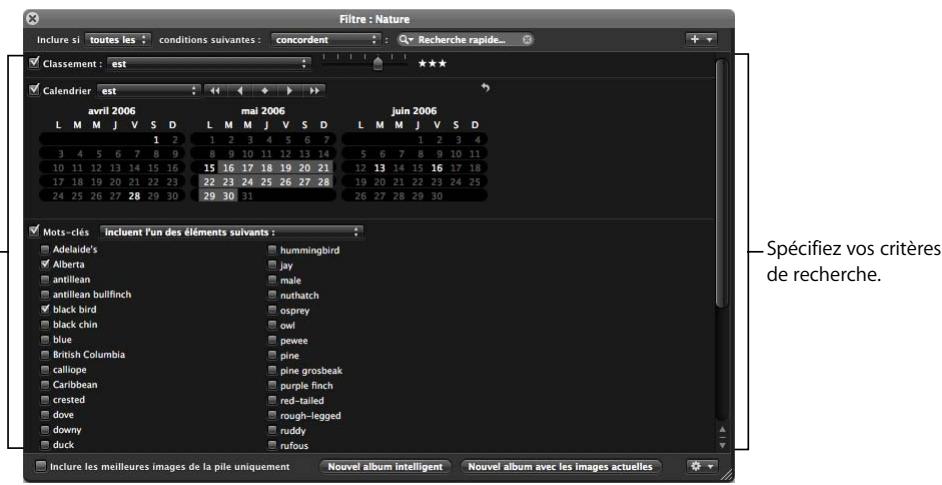Viewport: 942px width, 485px height.
Task: Check the Adelaide's keyword
Action: [x=45, y=249]
